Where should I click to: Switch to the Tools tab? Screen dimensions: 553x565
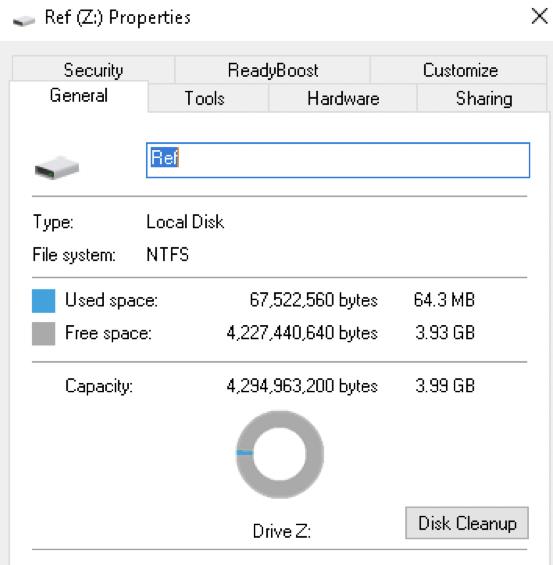(x=204, y=98)
